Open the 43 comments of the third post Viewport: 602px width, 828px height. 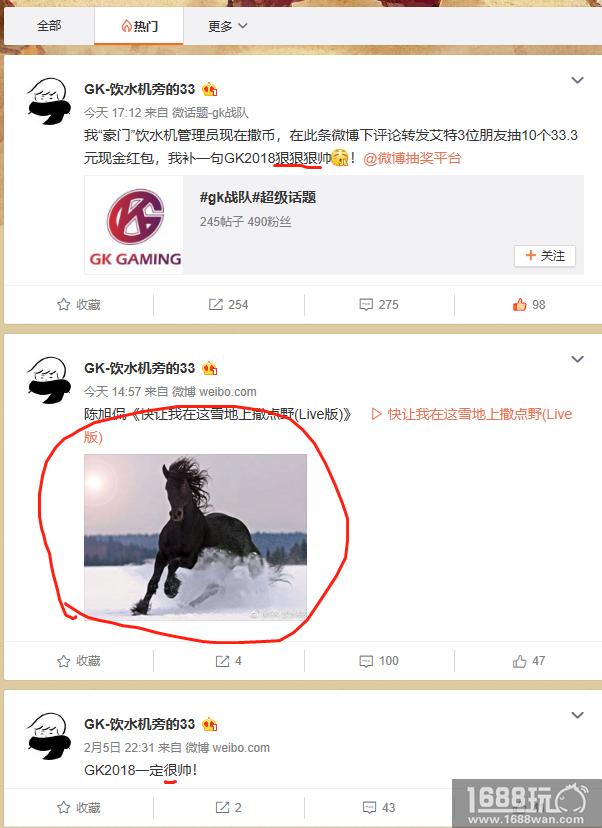point(379,807)
